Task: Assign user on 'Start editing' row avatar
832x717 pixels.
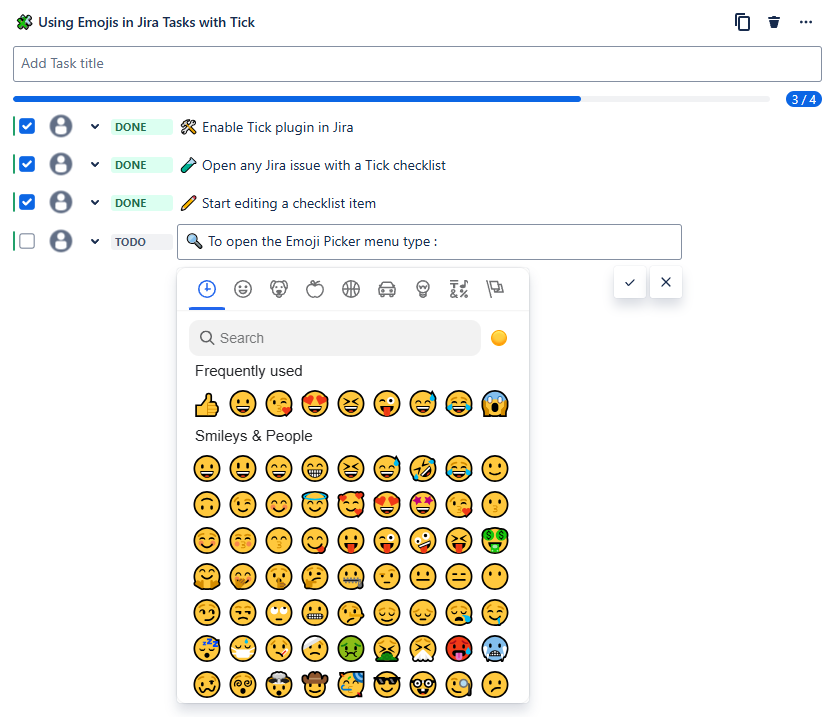Action: (x=61, y=202)
